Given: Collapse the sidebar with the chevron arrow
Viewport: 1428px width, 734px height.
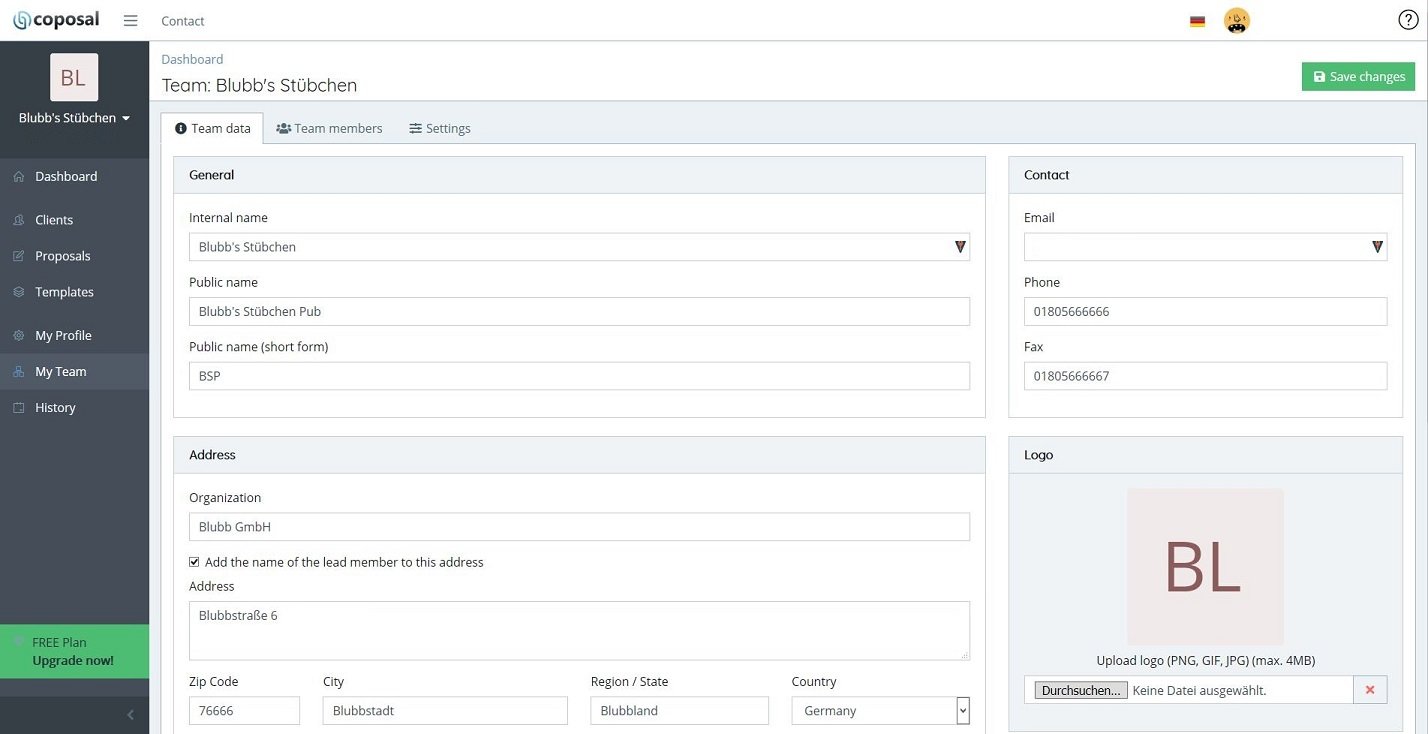Looking at the screenshot, I should click(x=130, y=715).
